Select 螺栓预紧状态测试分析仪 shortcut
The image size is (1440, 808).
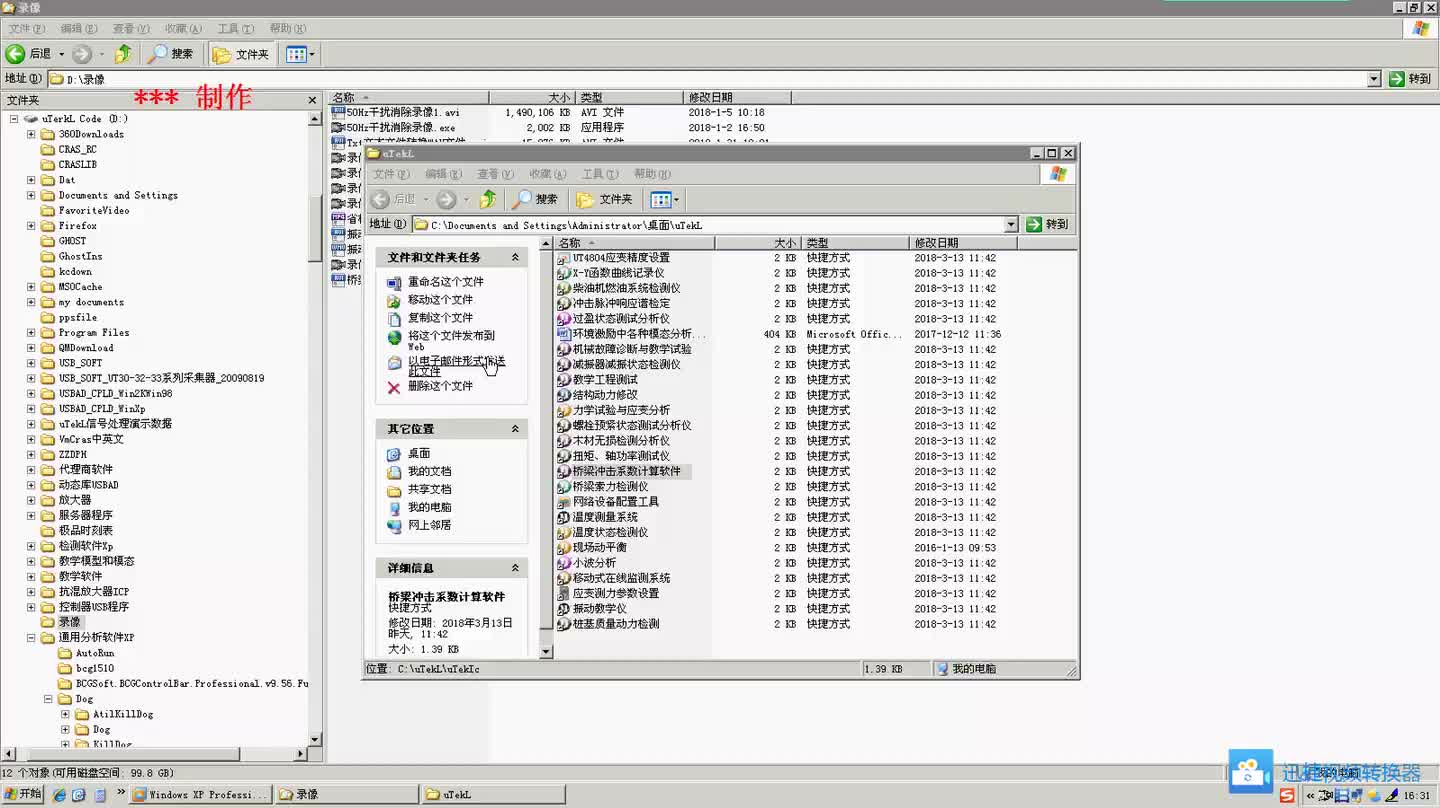click(x=624, y=425)
